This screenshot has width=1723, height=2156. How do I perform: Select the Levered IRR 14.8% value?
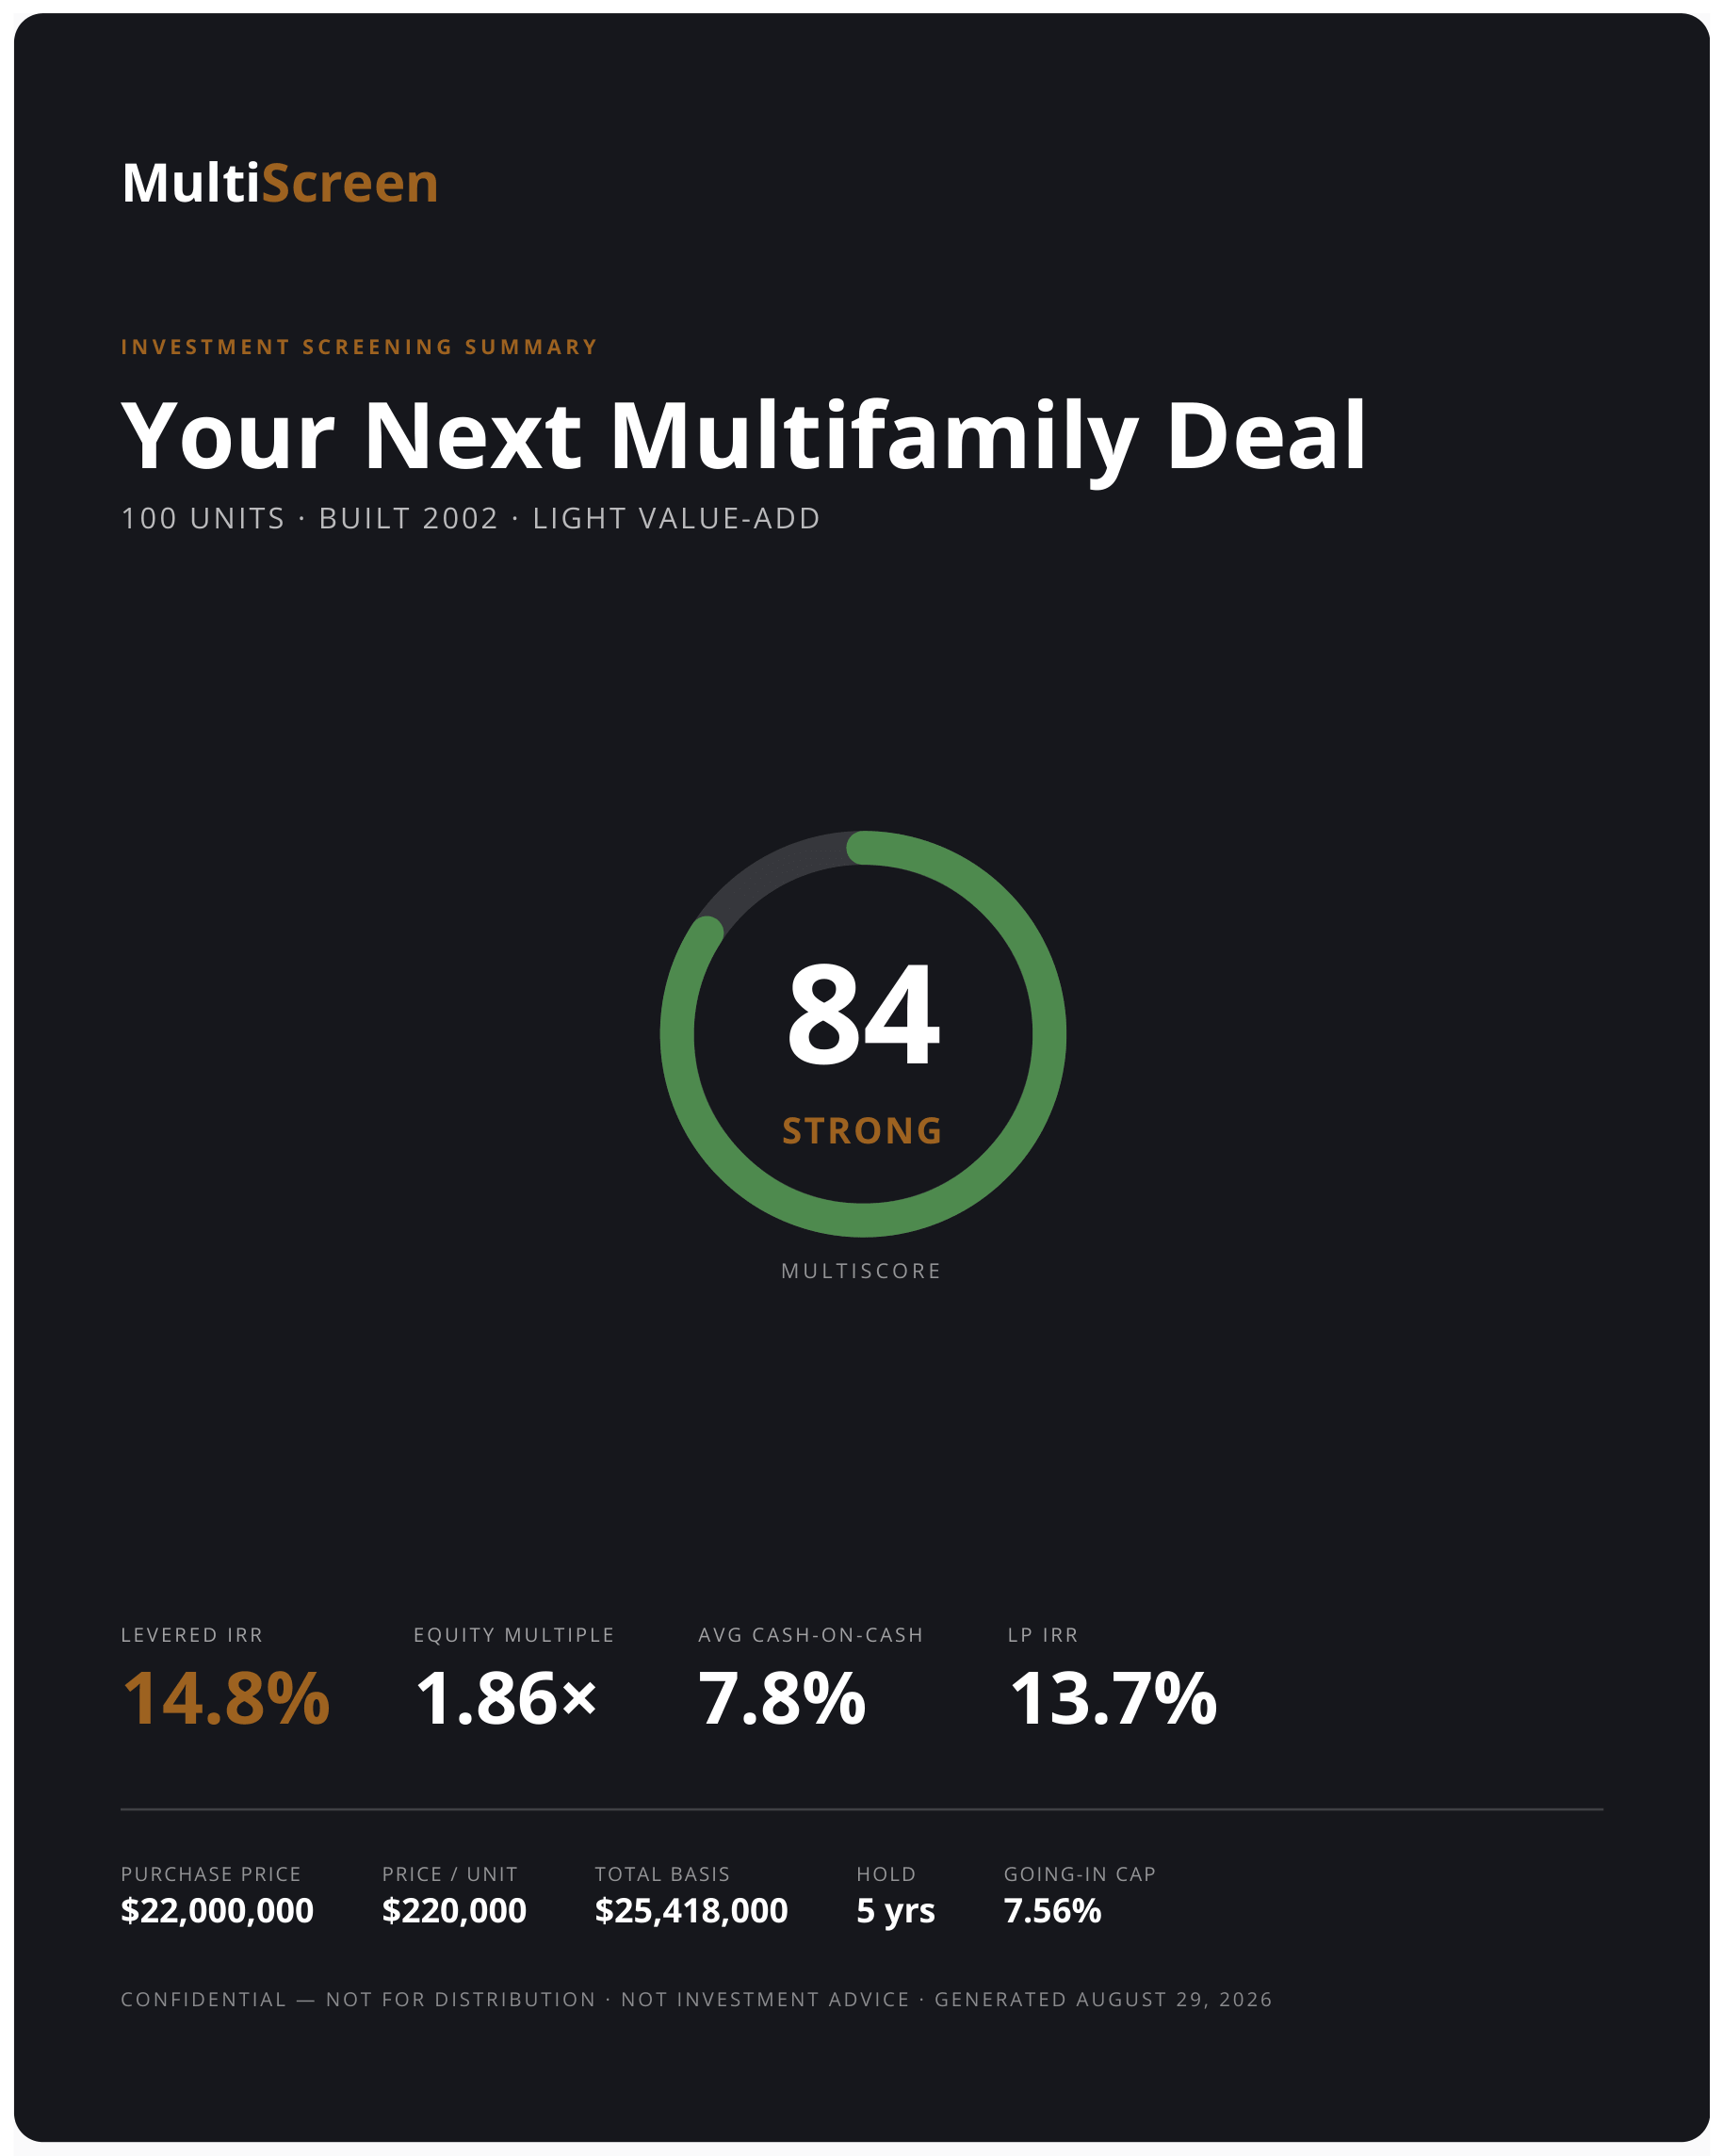click(226, 1699)
